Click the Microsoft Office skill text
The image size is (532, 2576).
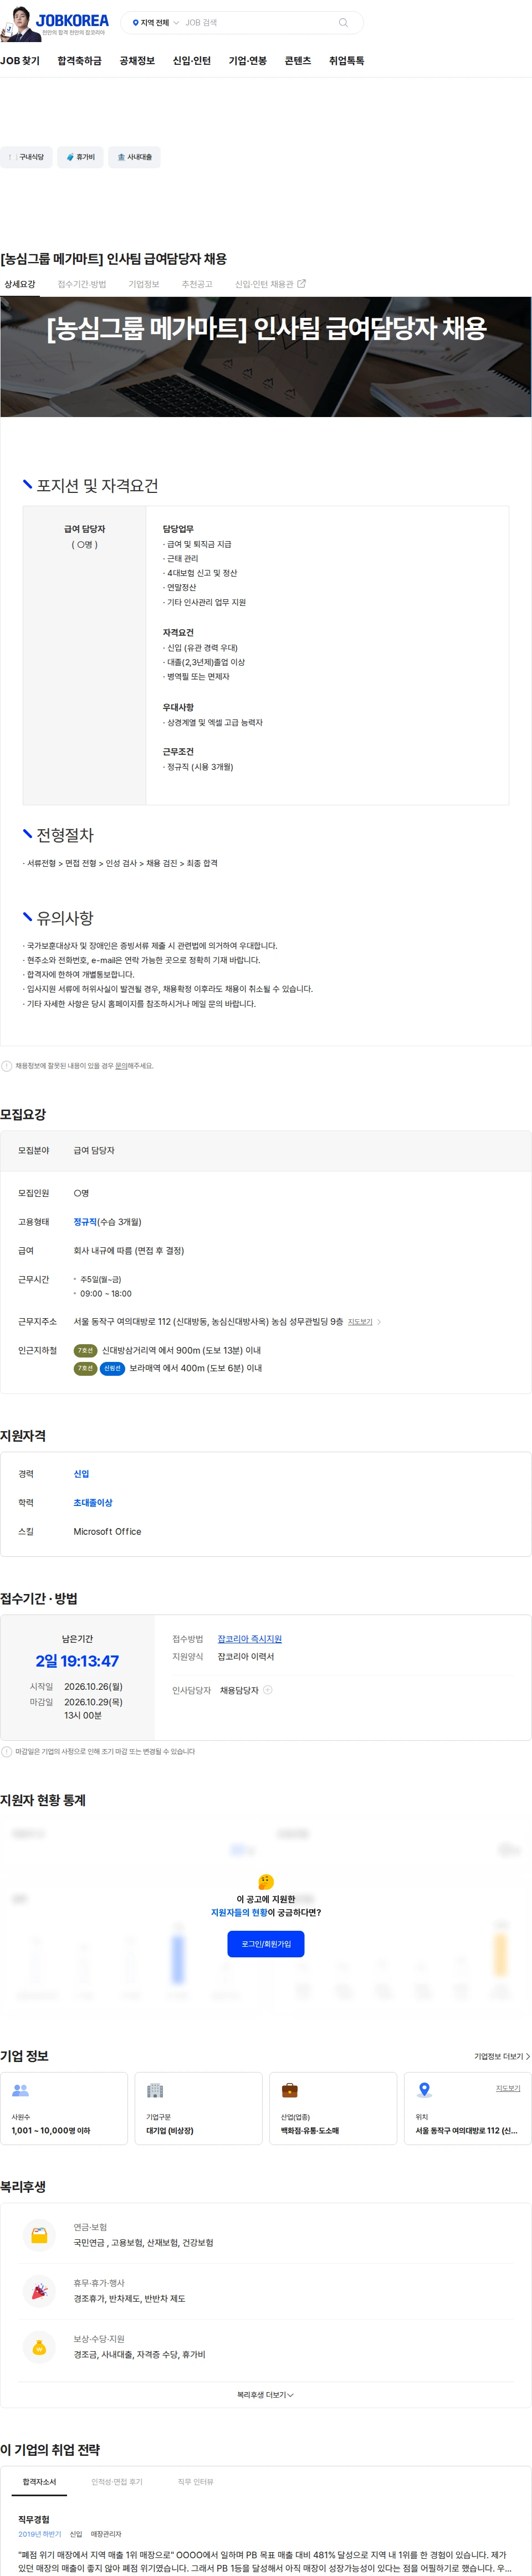(x=107, y=1532)
